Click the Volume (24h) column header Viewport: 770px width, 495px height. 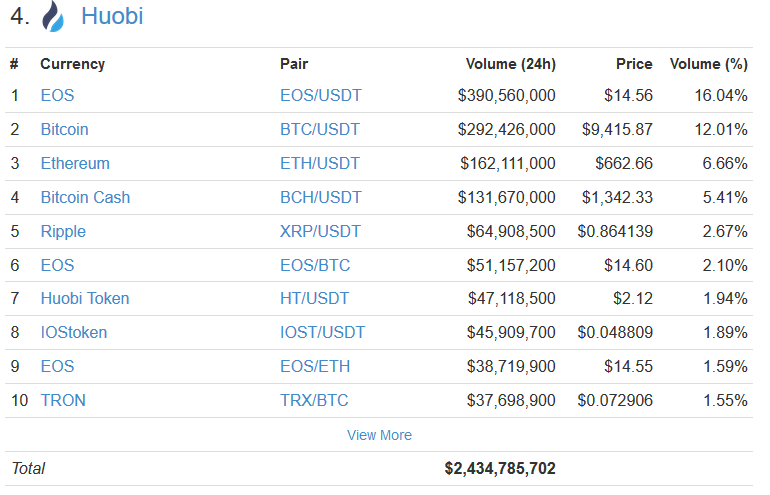(x=511, y=64)
